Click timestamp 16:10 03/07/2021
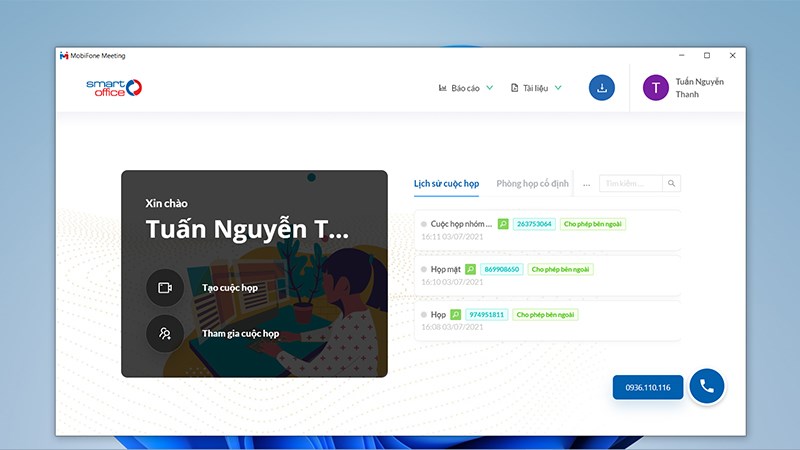This screenshot has height=450, width=800. (452, 282)
